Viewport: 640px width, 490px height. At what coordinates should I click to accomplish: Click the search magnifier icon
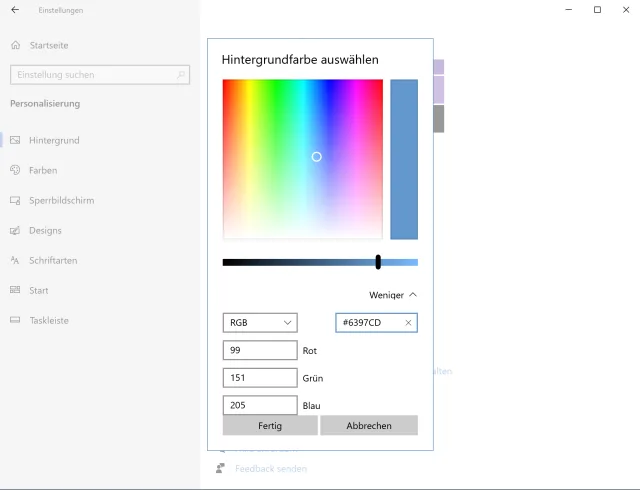pos(181,75)
